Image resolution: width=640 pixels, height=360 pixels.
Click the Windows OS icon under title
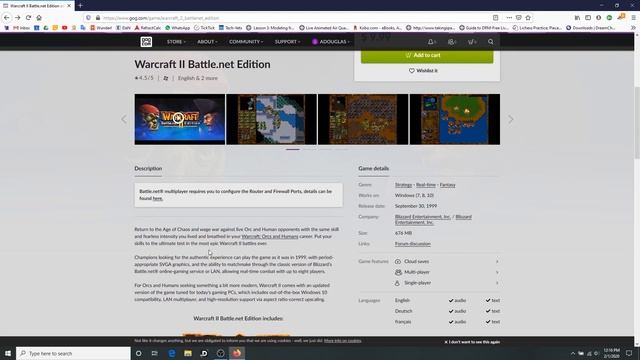166,78
